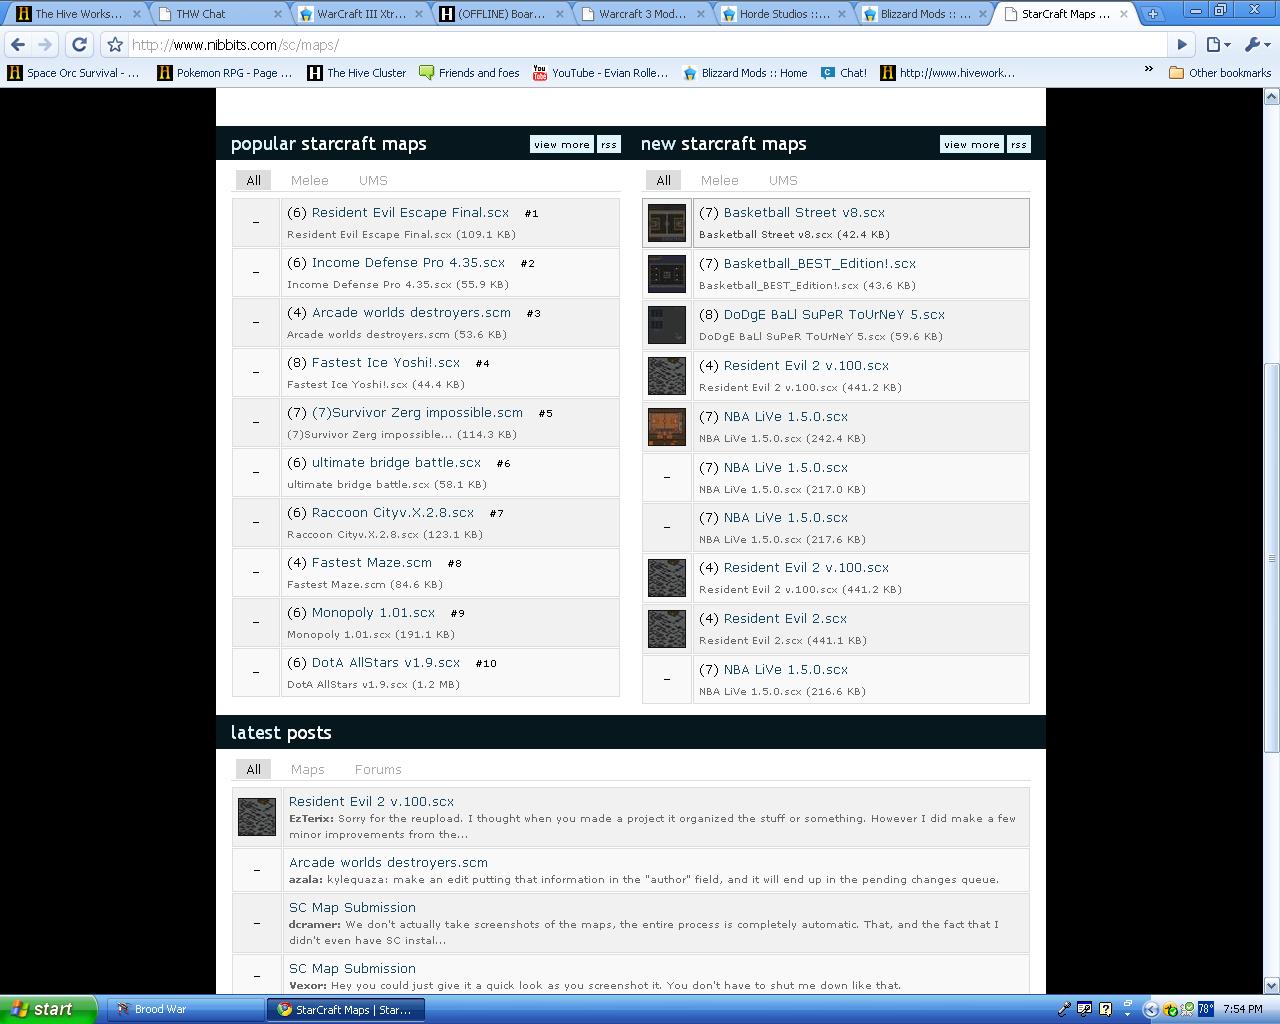Open rss feed for new maps
Screen dimensions: 1280x1024
click(1019, 144)
